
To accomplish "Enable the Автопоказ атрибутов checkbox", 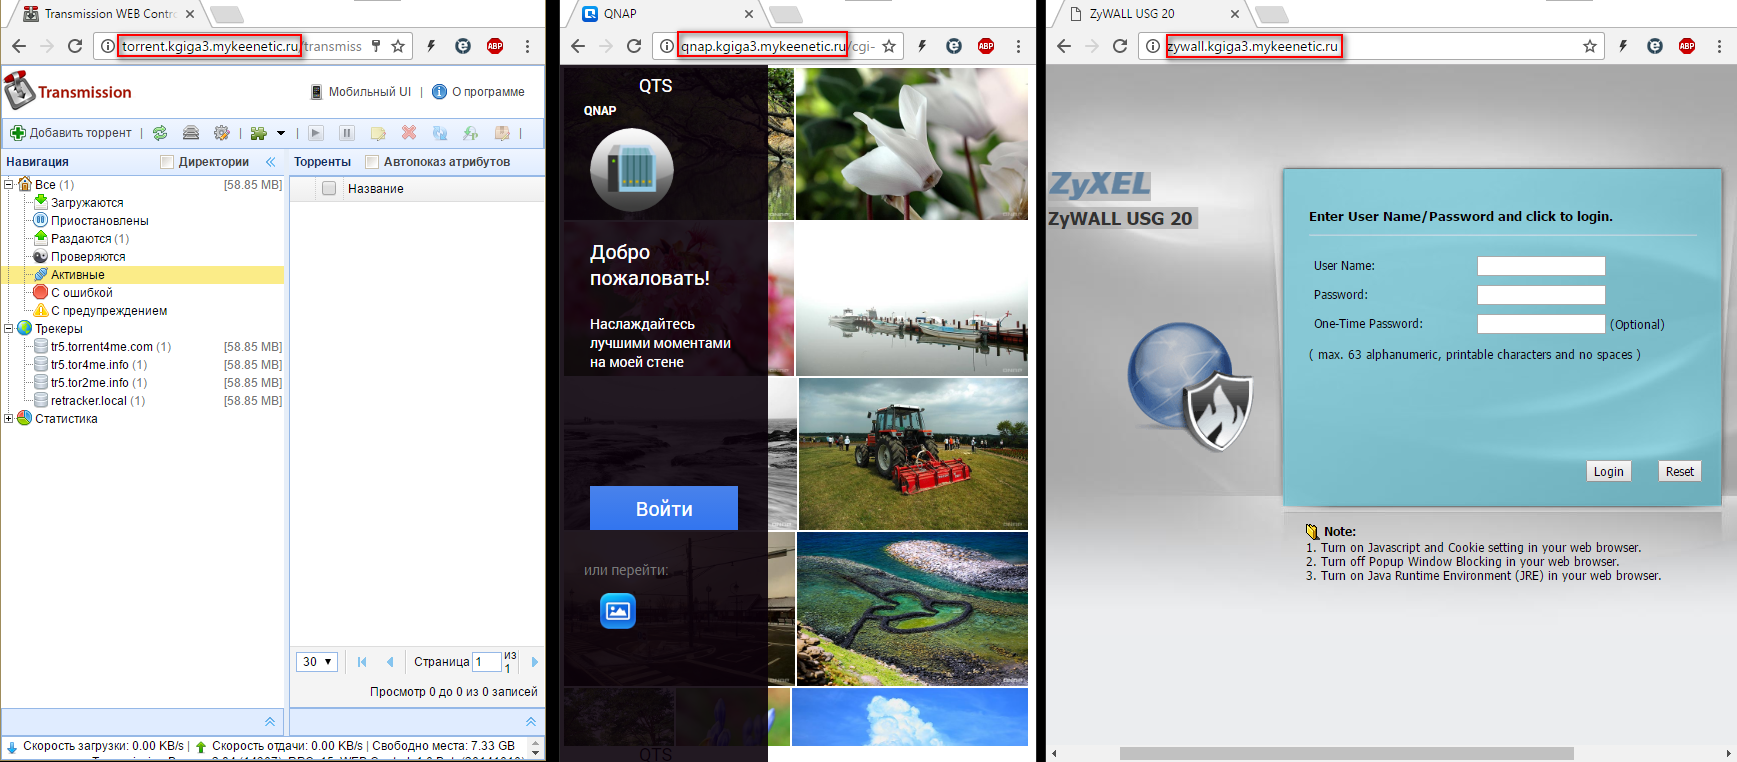I will (372, 162).
